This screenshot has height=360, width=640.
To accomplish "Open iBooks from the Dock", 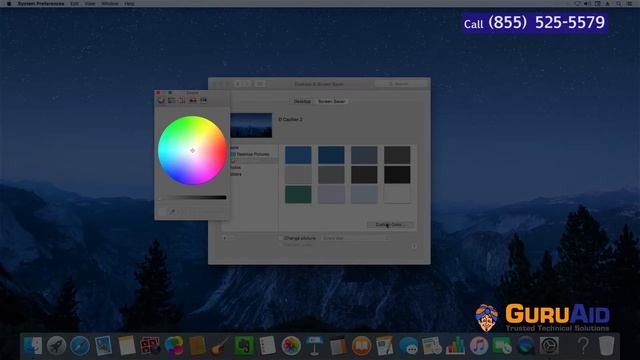I will [x=362, y=346].
